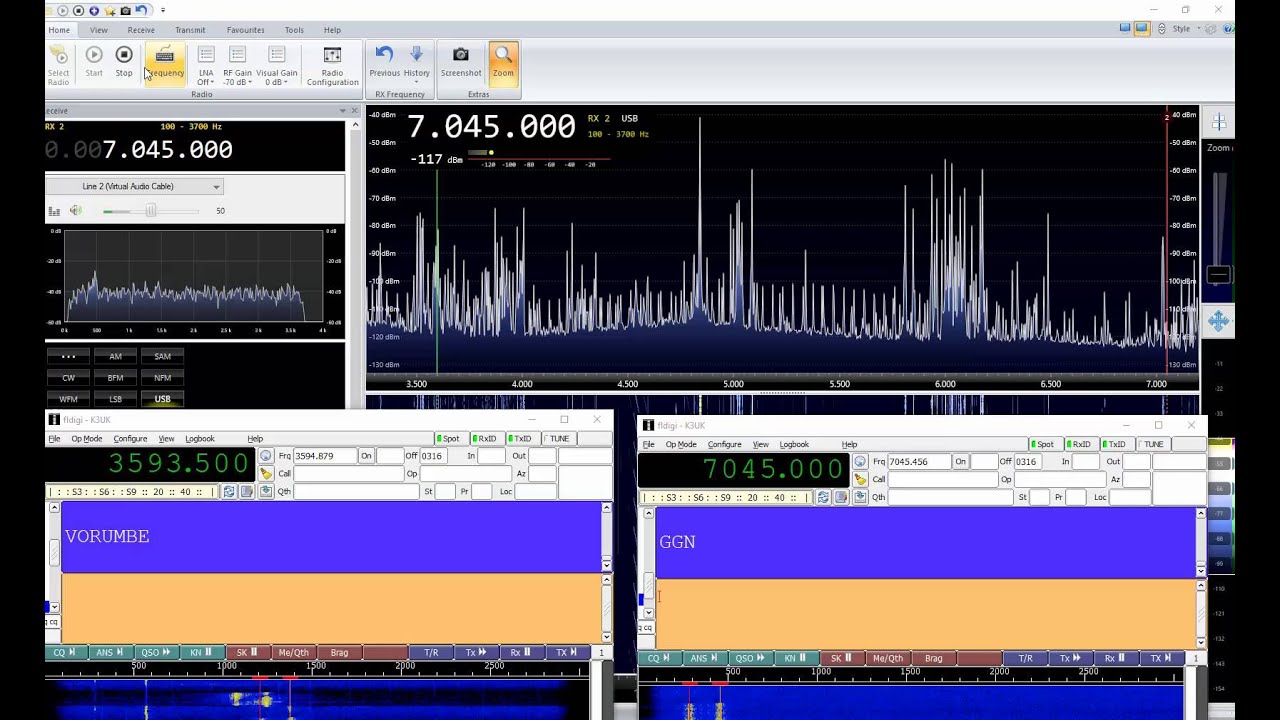Click globe QRZ lookup icon in right fldigi
Image resolution: width=1280 pixels, height=720 pixels.
[x=859, y=462]
